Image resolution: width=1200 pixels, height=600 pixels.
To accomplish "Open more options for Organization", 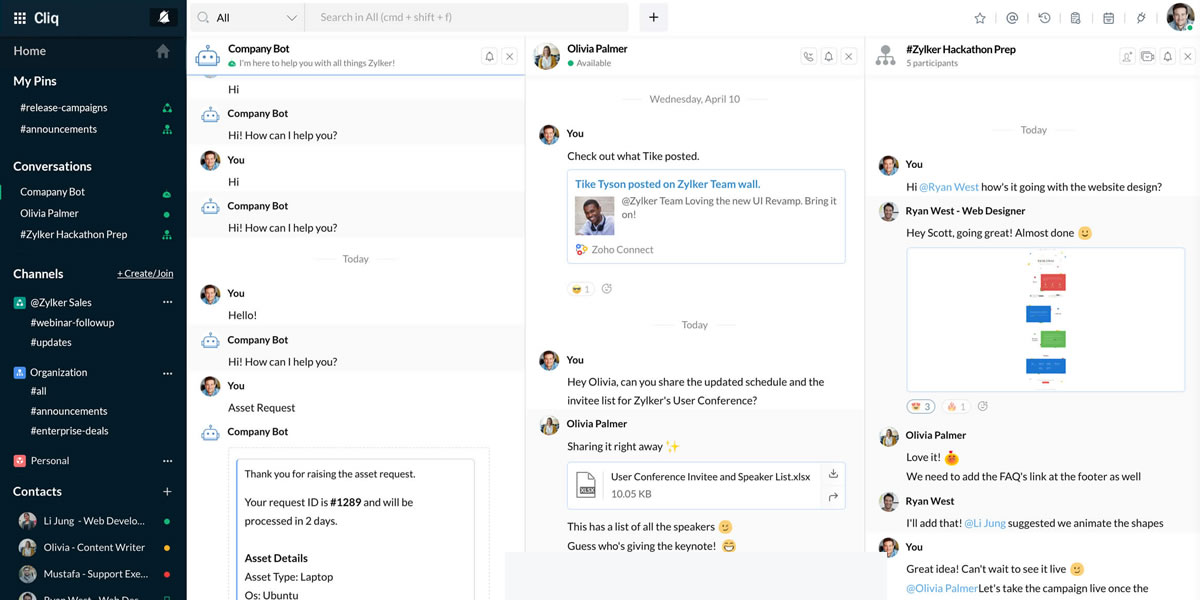I will (168, 372).
